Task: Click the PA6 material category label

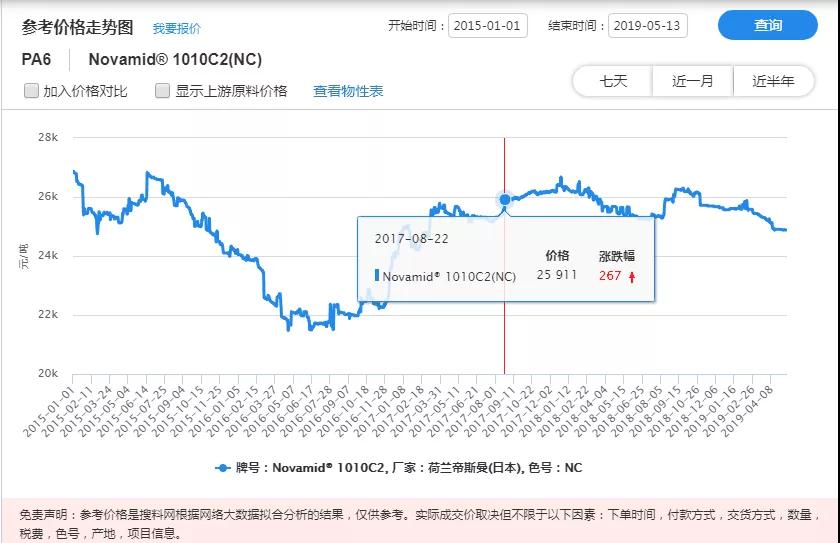Action: [36, 59]
